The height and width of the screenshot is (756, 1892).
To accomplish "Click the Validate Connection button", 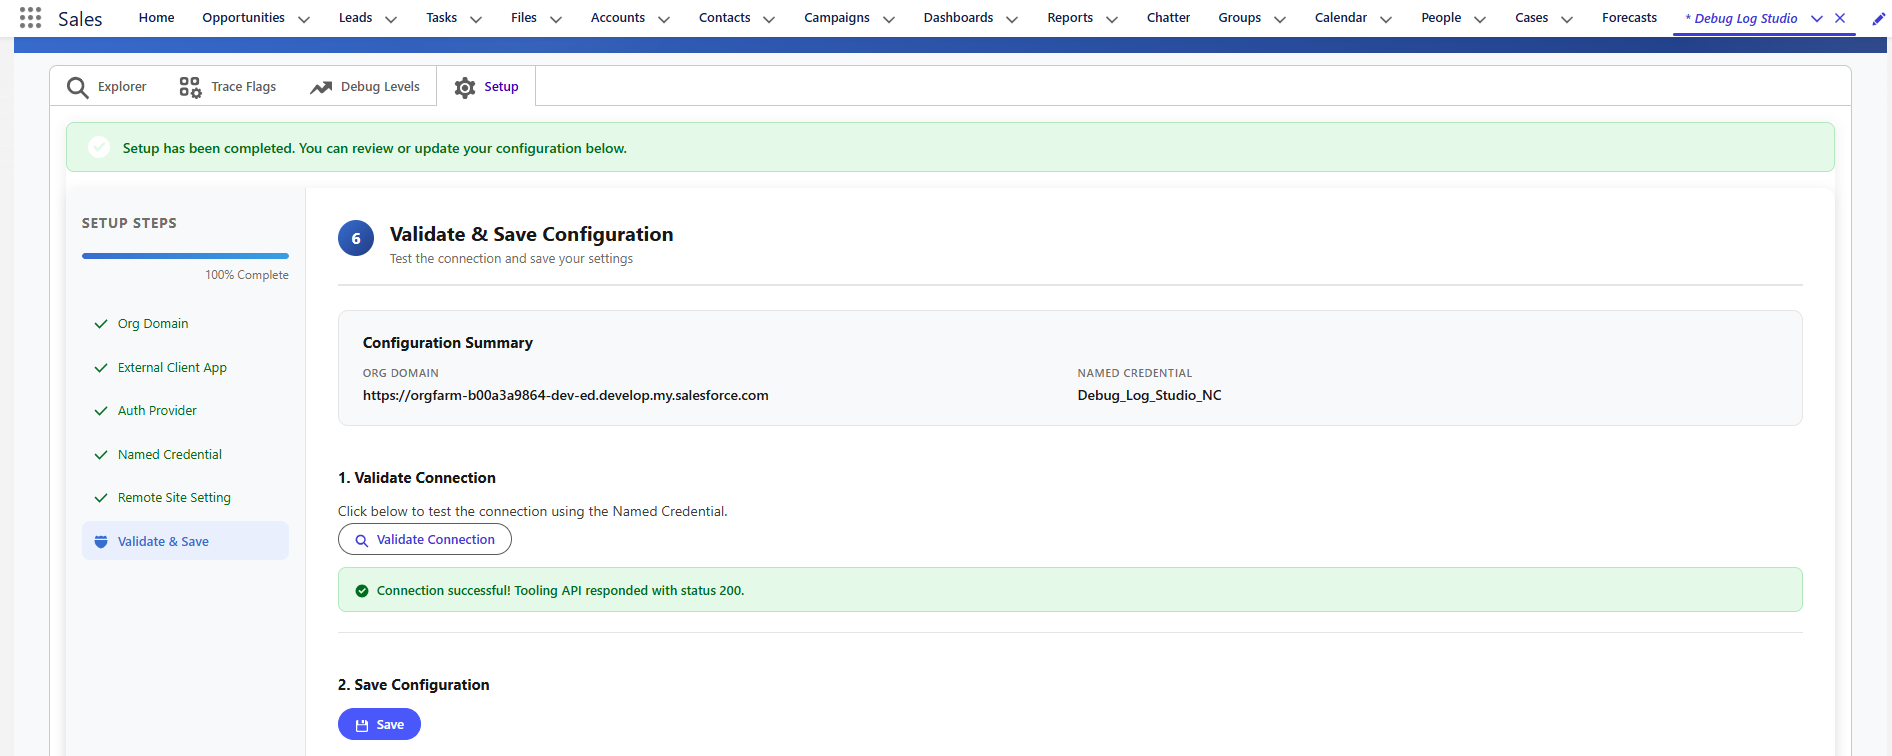I will pos(425,540).
